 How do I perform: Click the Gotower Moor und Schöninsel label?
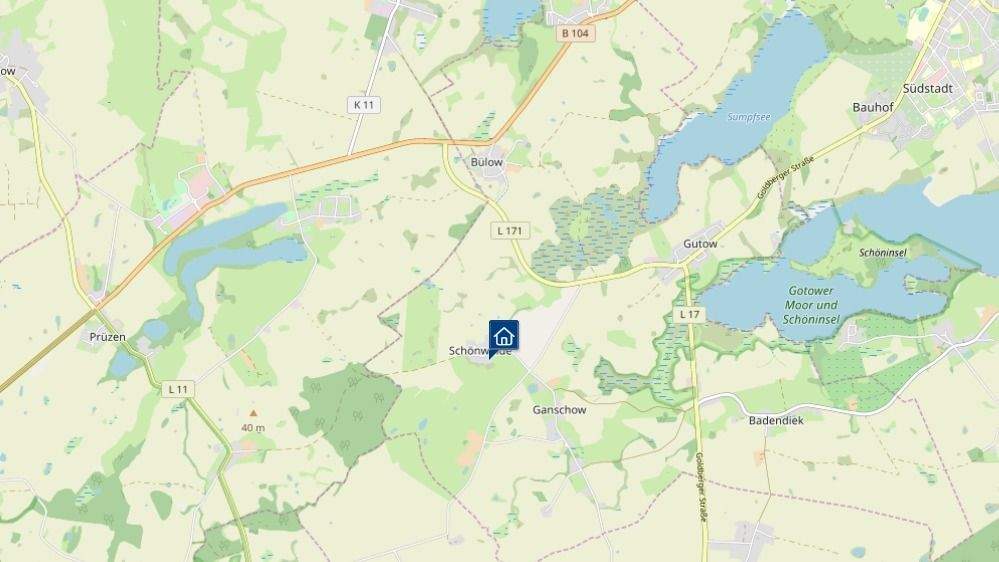tap(811, 305)
